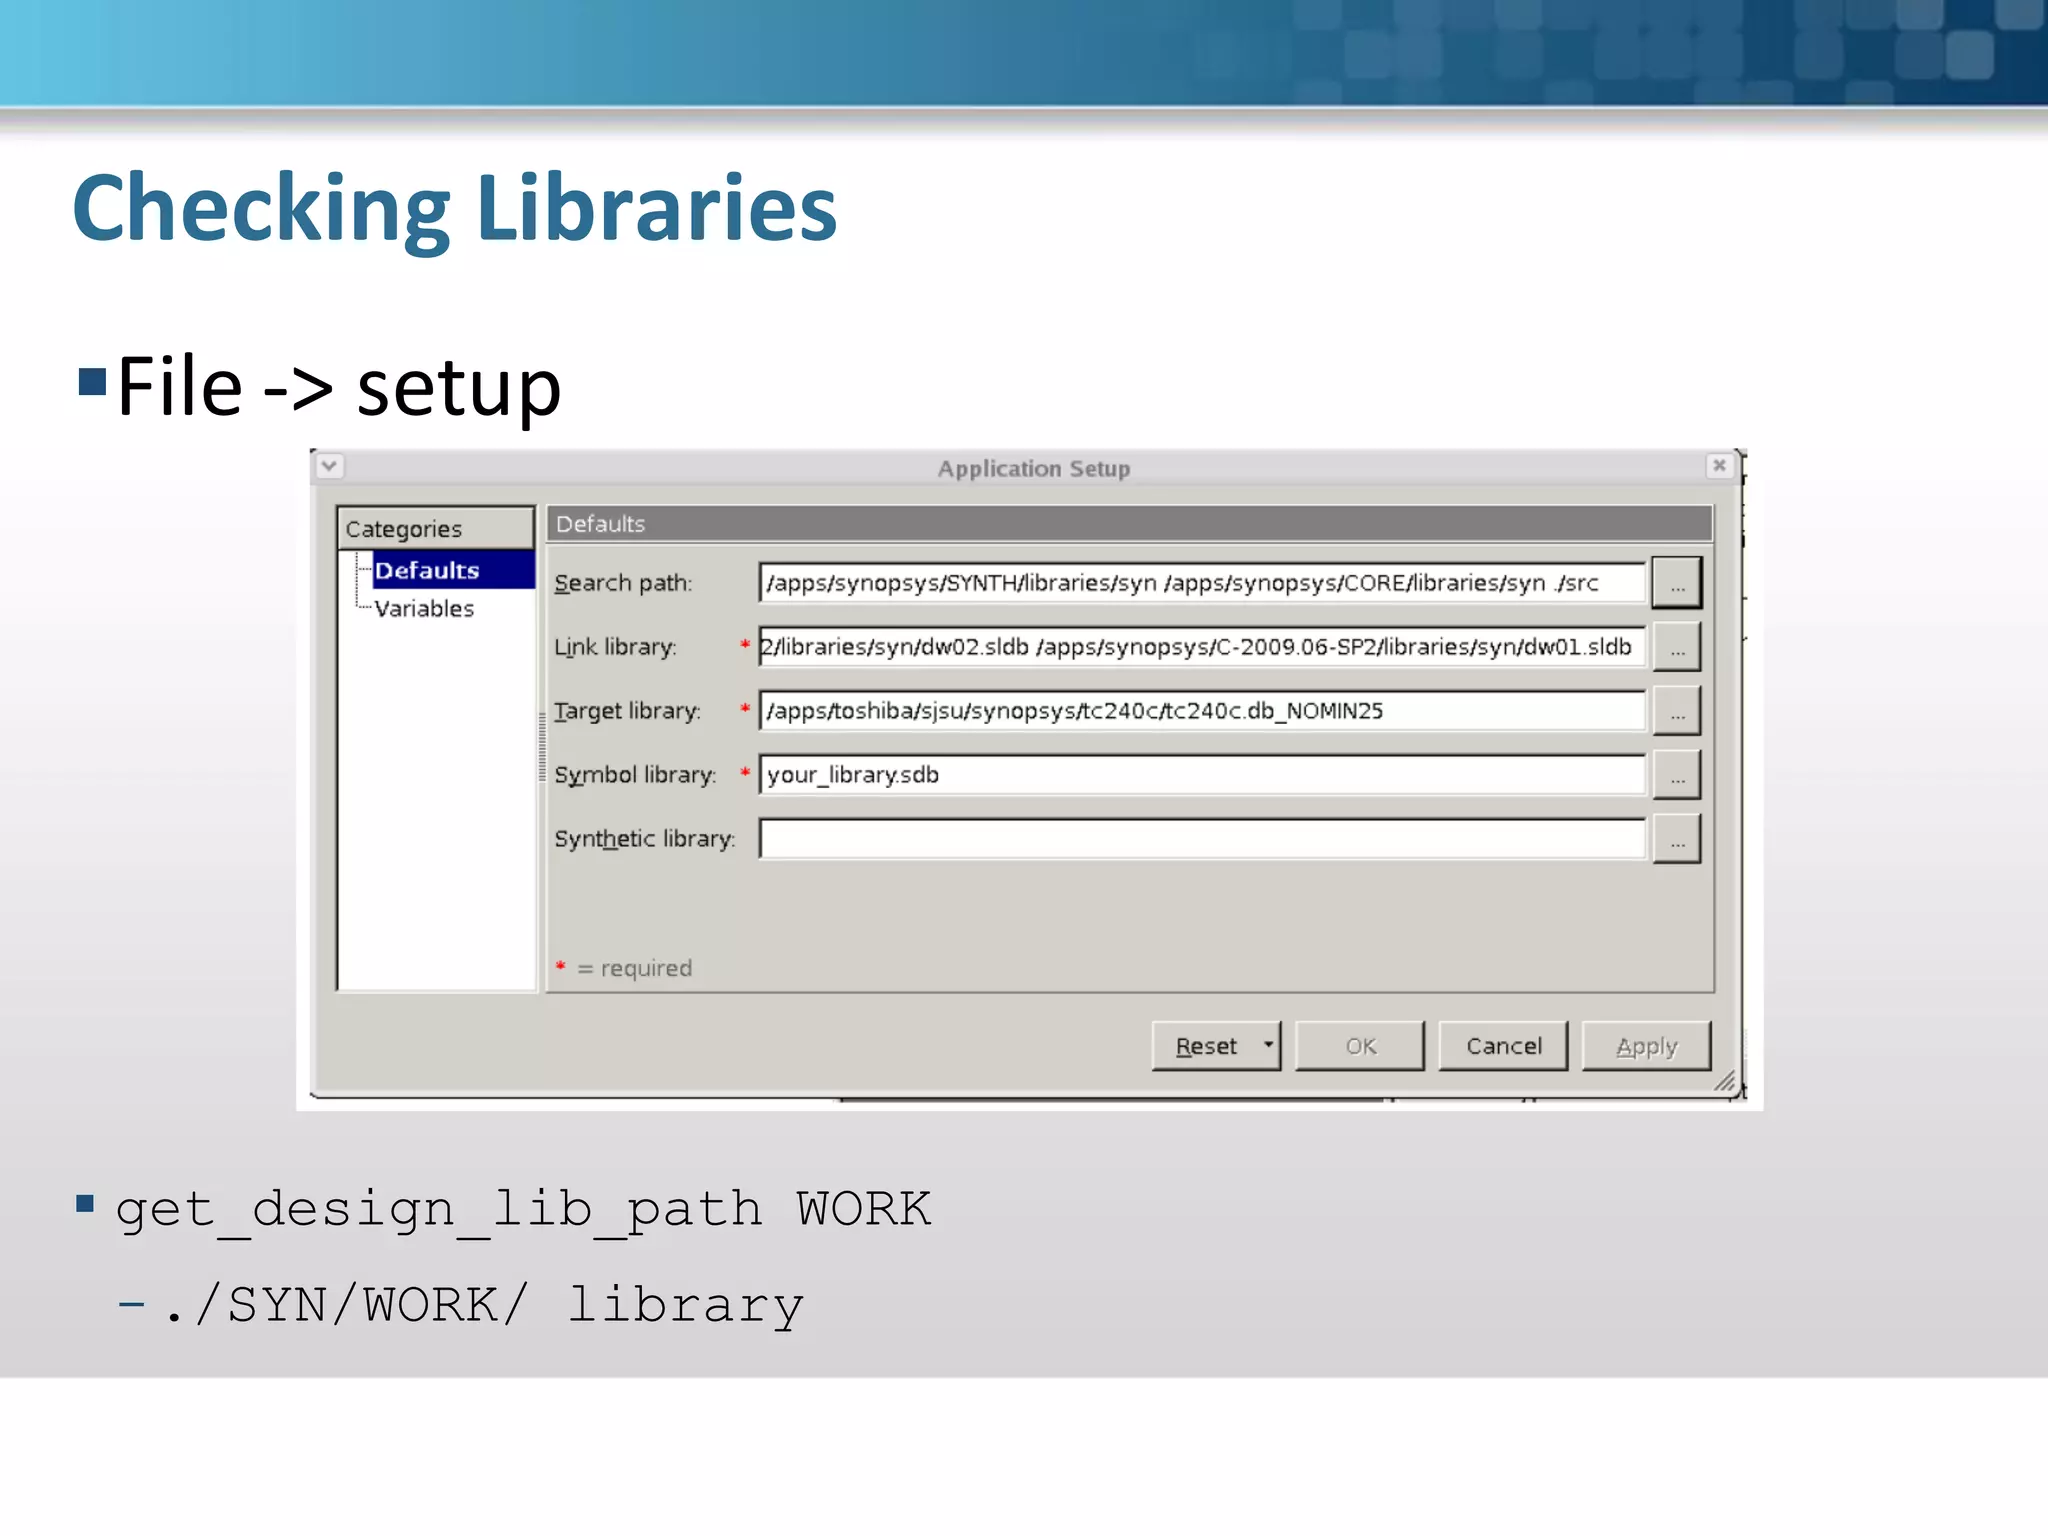Select Variables in Categories tree

coord(424,608)
